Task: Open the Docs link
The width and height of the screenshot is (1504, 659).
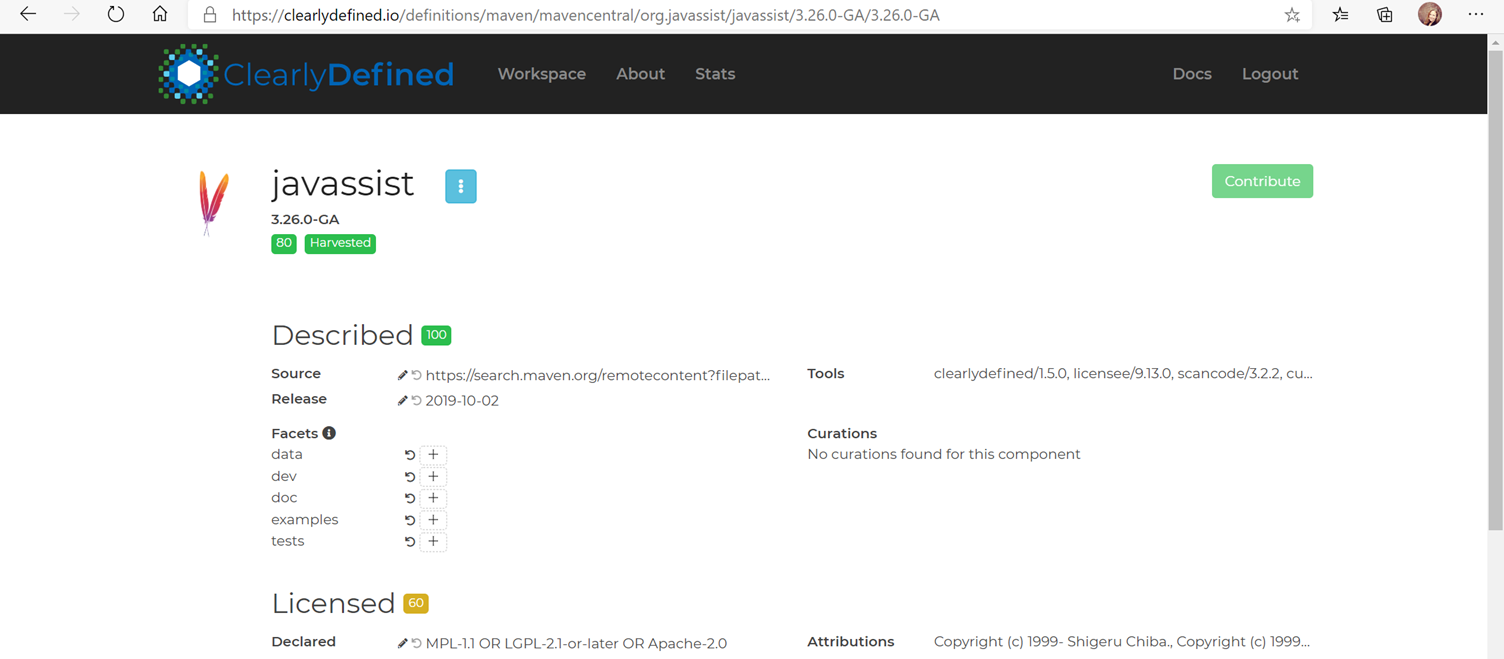Action: tap(1192, 74)
